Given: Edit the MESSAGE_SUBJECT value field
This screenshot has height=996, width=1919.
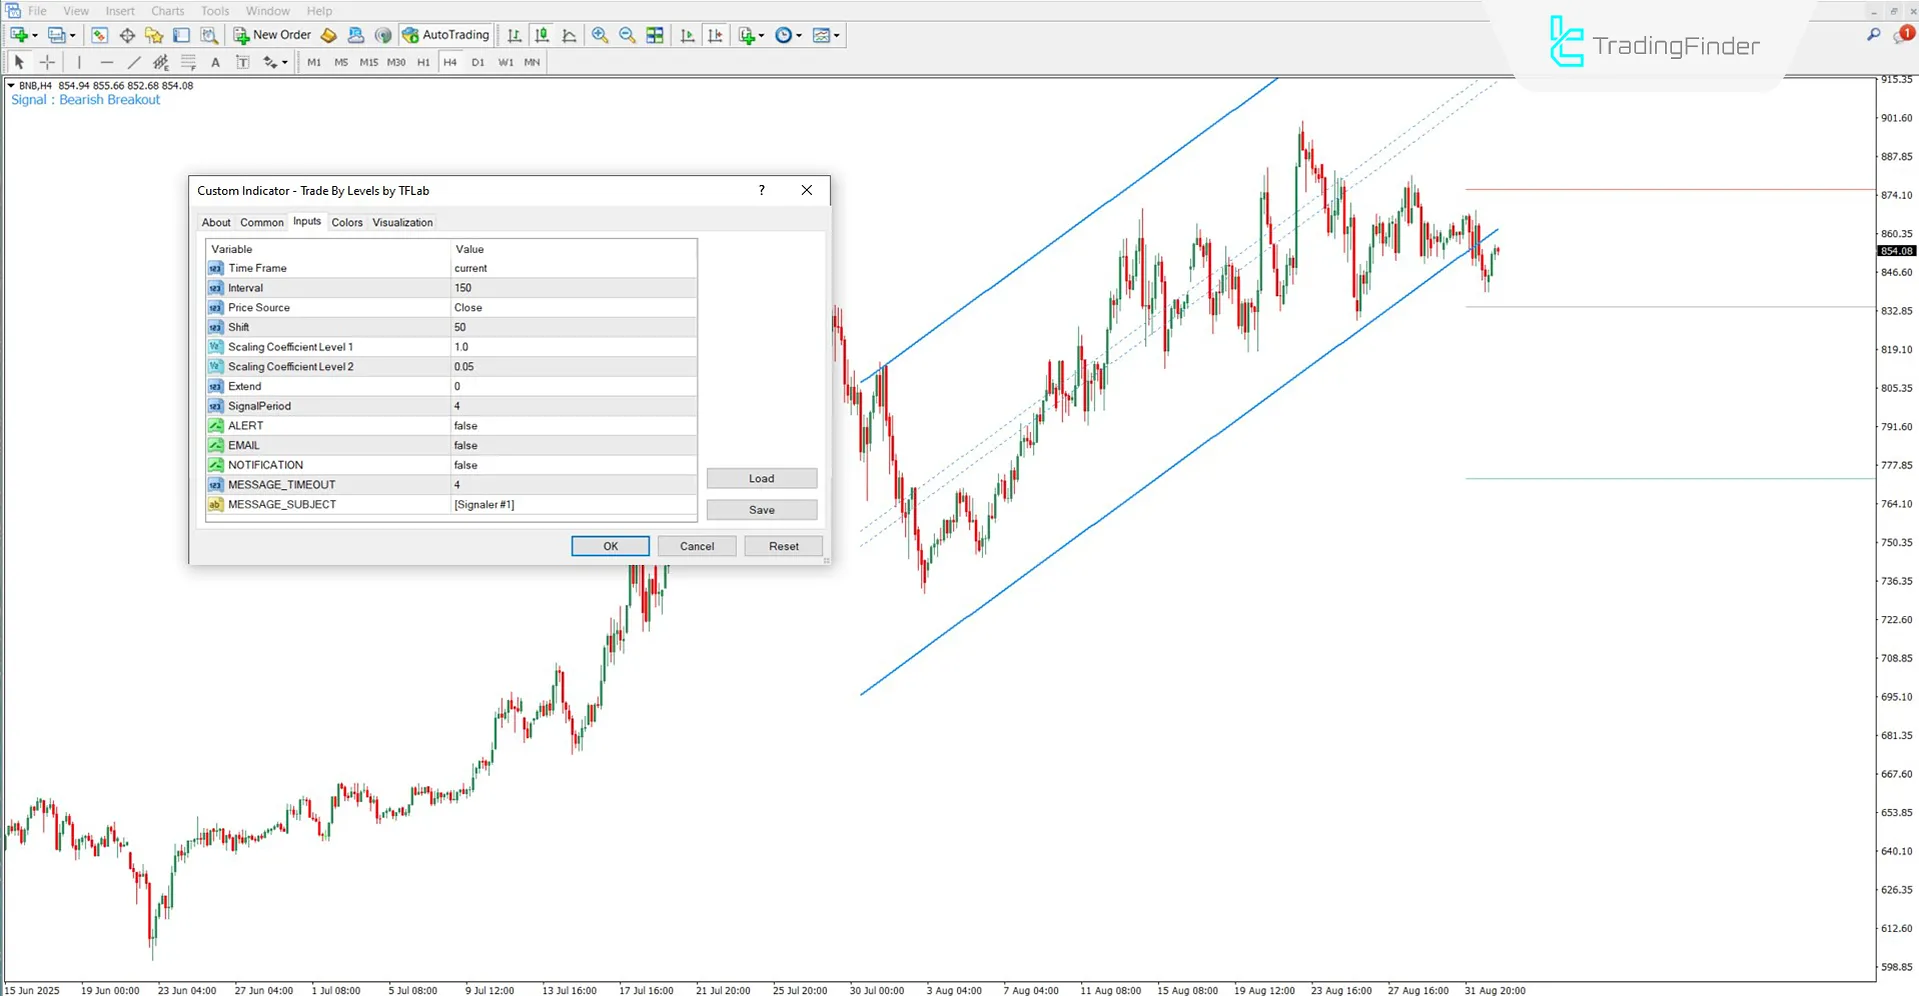Looking at the screenshot, I should click(575, 504).
